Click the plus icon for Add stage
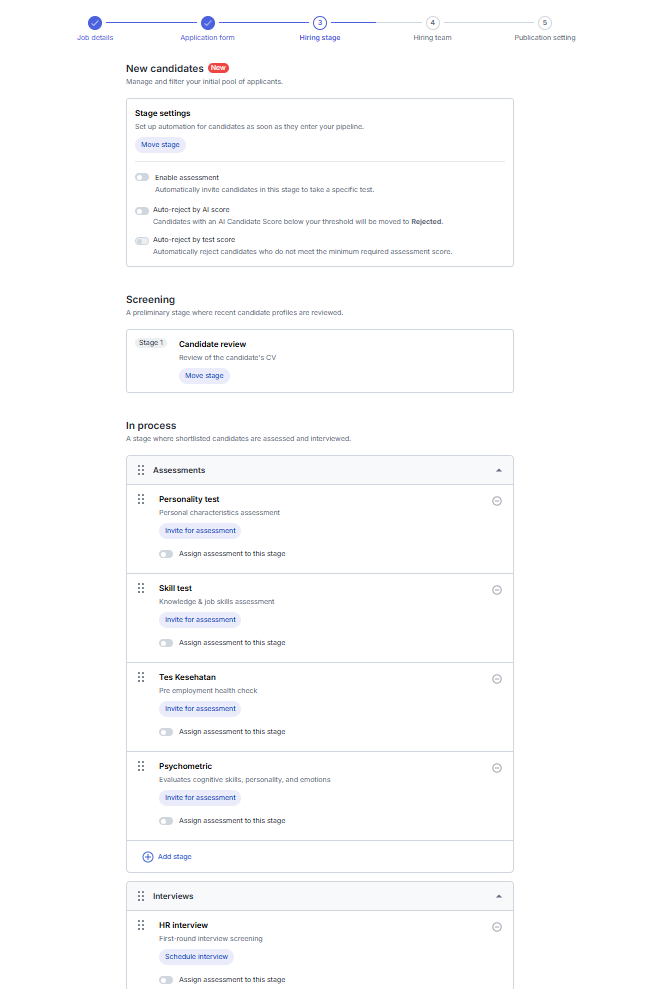Viewport: 649px width, 989px height. point(148,857)
